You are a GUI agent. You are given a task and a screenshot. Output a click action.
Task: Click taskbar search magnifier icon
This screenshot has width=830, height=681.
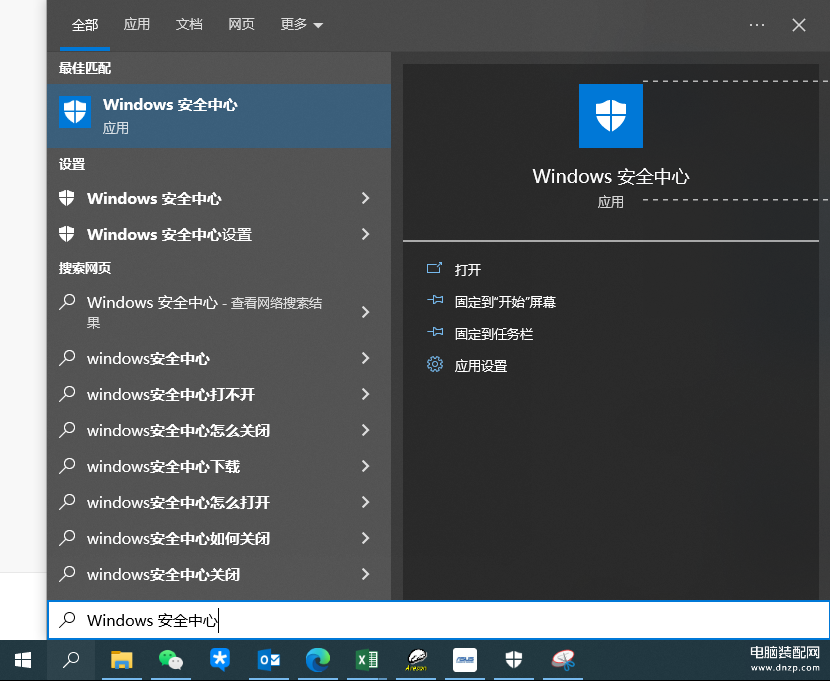pyautogui.click(x=71, y=660)
